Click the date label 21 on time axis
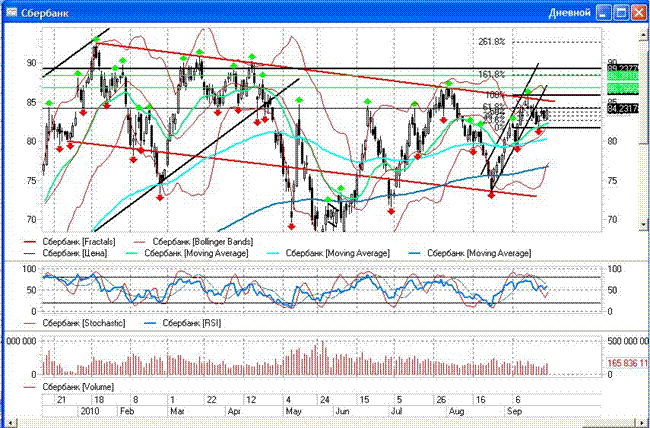 tap(61, 400)
